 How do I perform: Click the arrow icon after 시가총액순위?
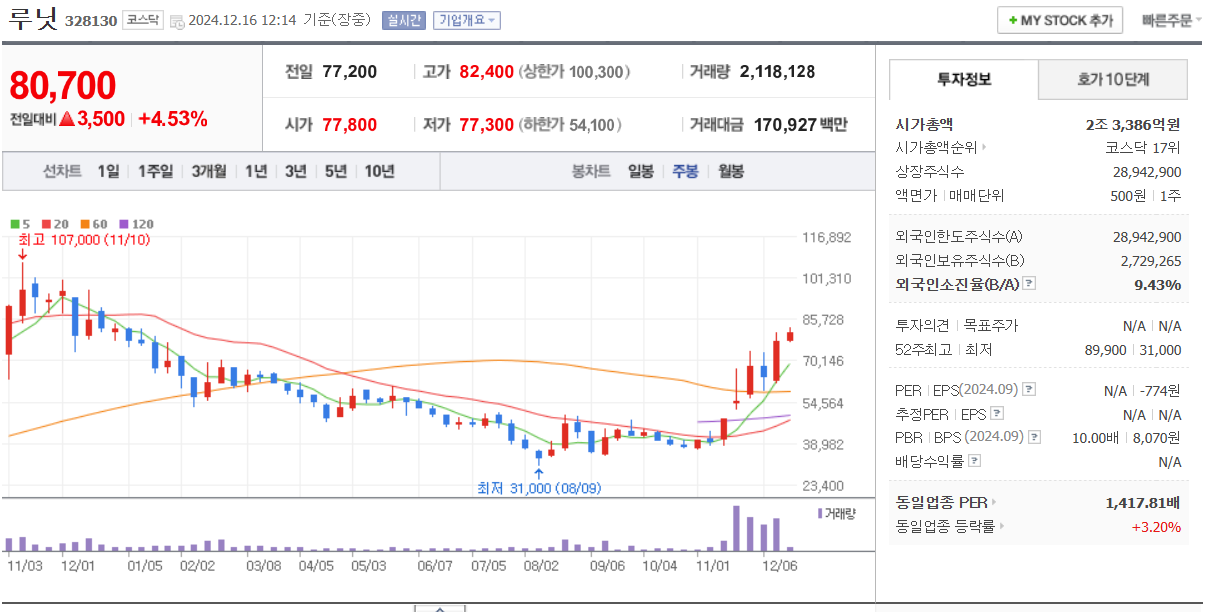point(985,148)
